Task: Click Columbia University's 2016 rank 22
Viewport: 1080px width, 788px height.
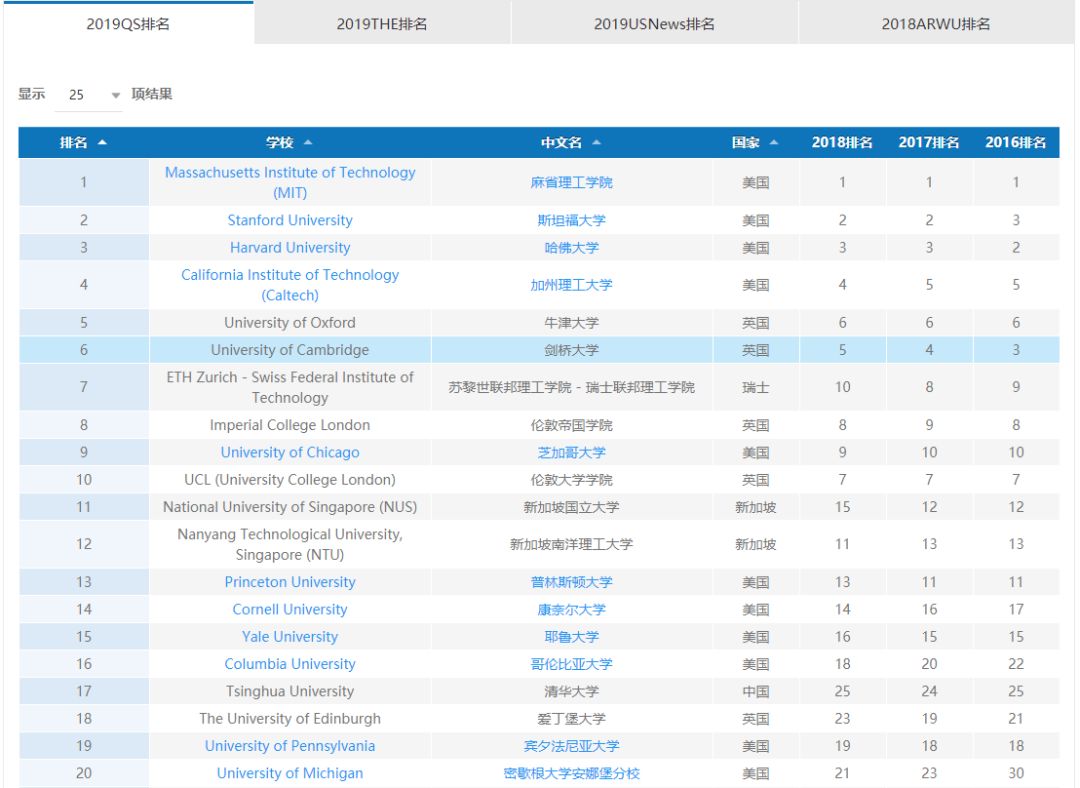Action: click(1016, 664)
